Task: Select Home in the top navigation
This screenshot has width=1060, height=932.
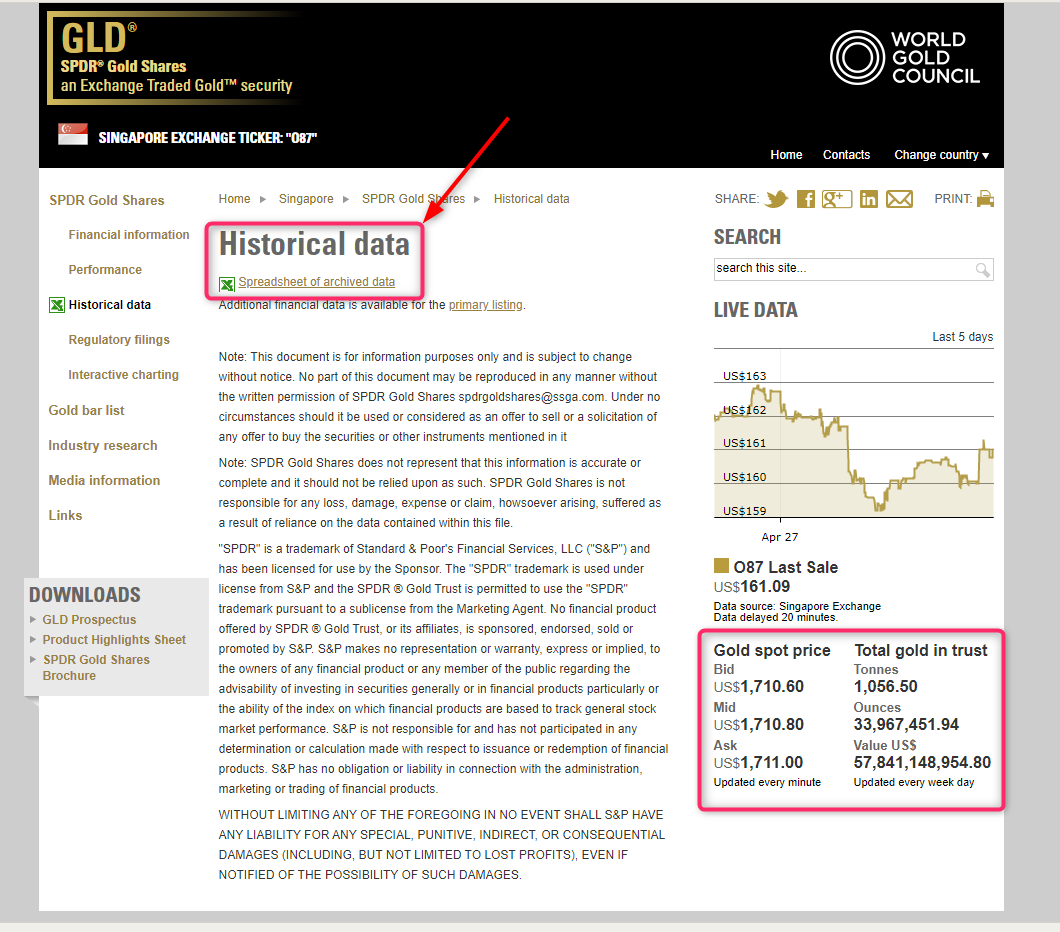Action: coord(786,155)
